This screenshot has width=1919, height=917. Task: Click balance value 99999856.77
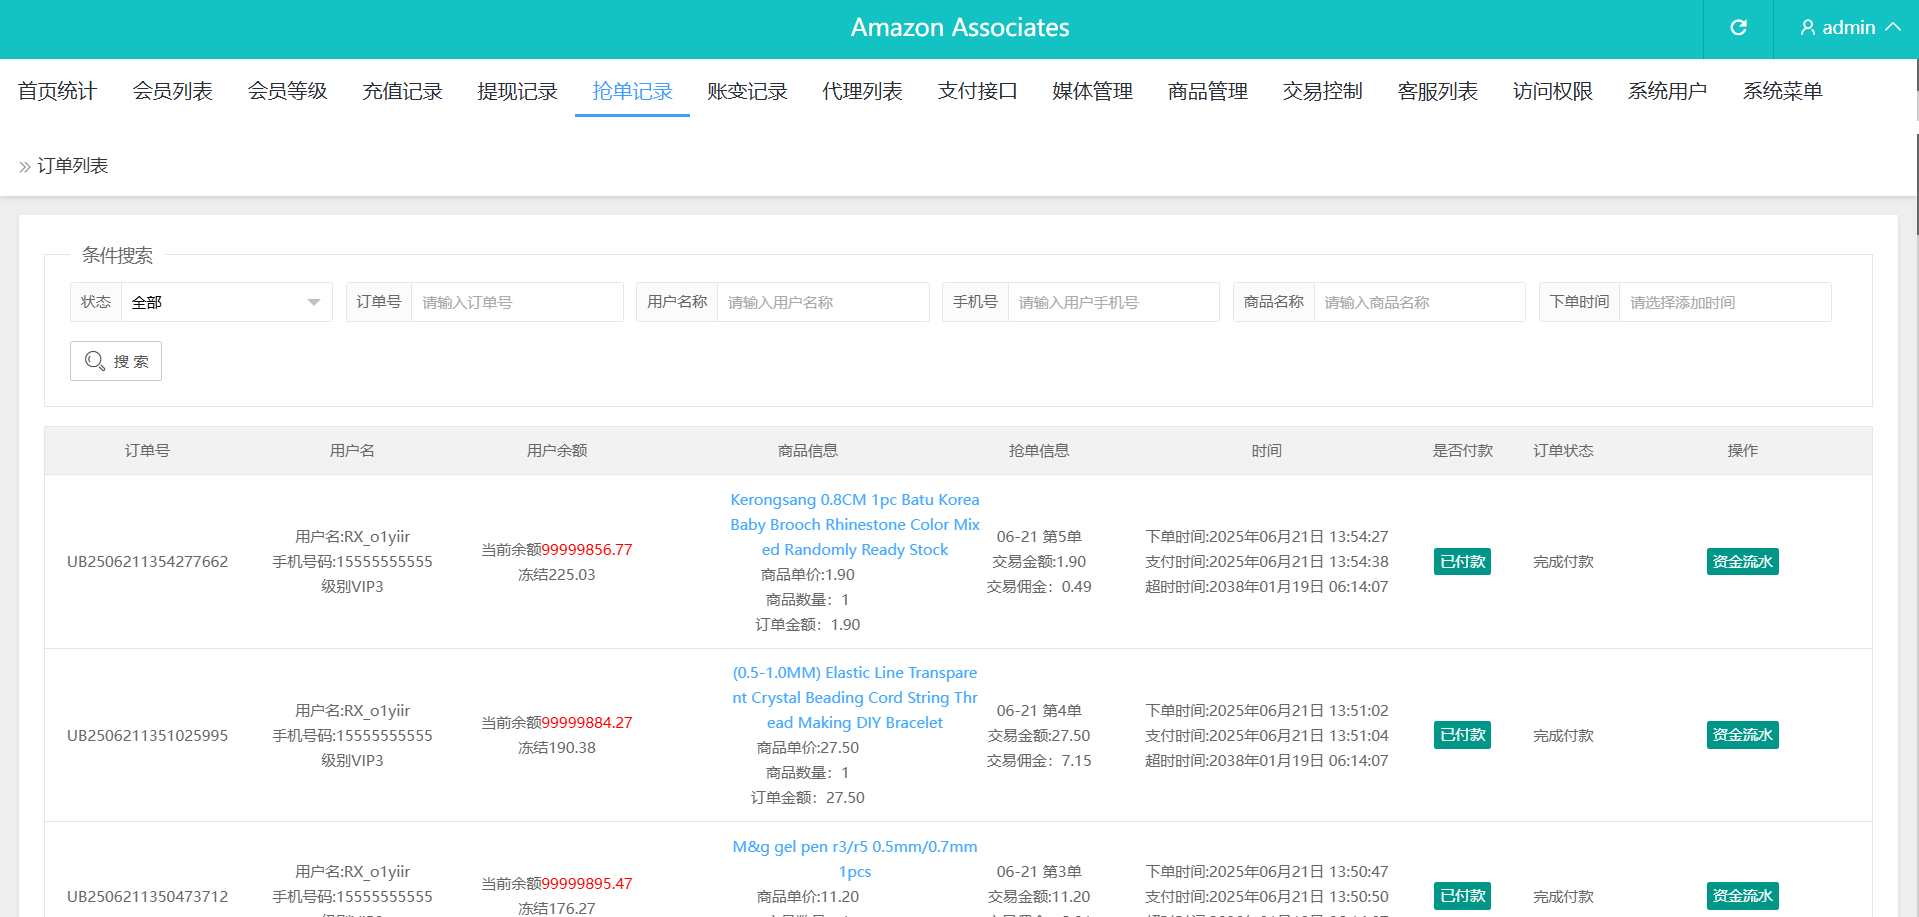pos(587,550)
